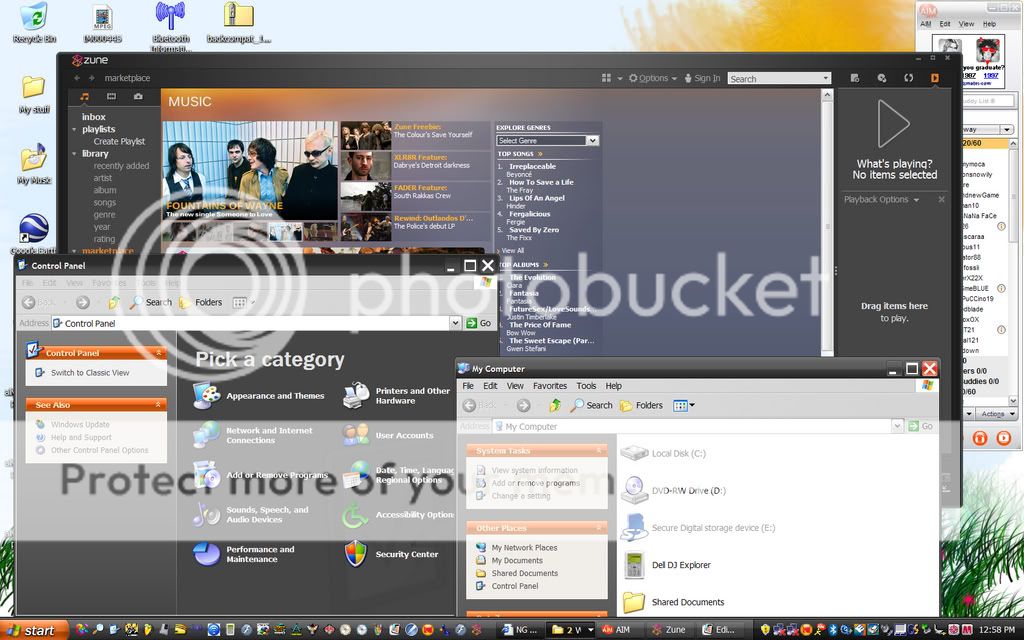
Task: Open Local Disk (C:) in My Computer
Action: [680, 452]
